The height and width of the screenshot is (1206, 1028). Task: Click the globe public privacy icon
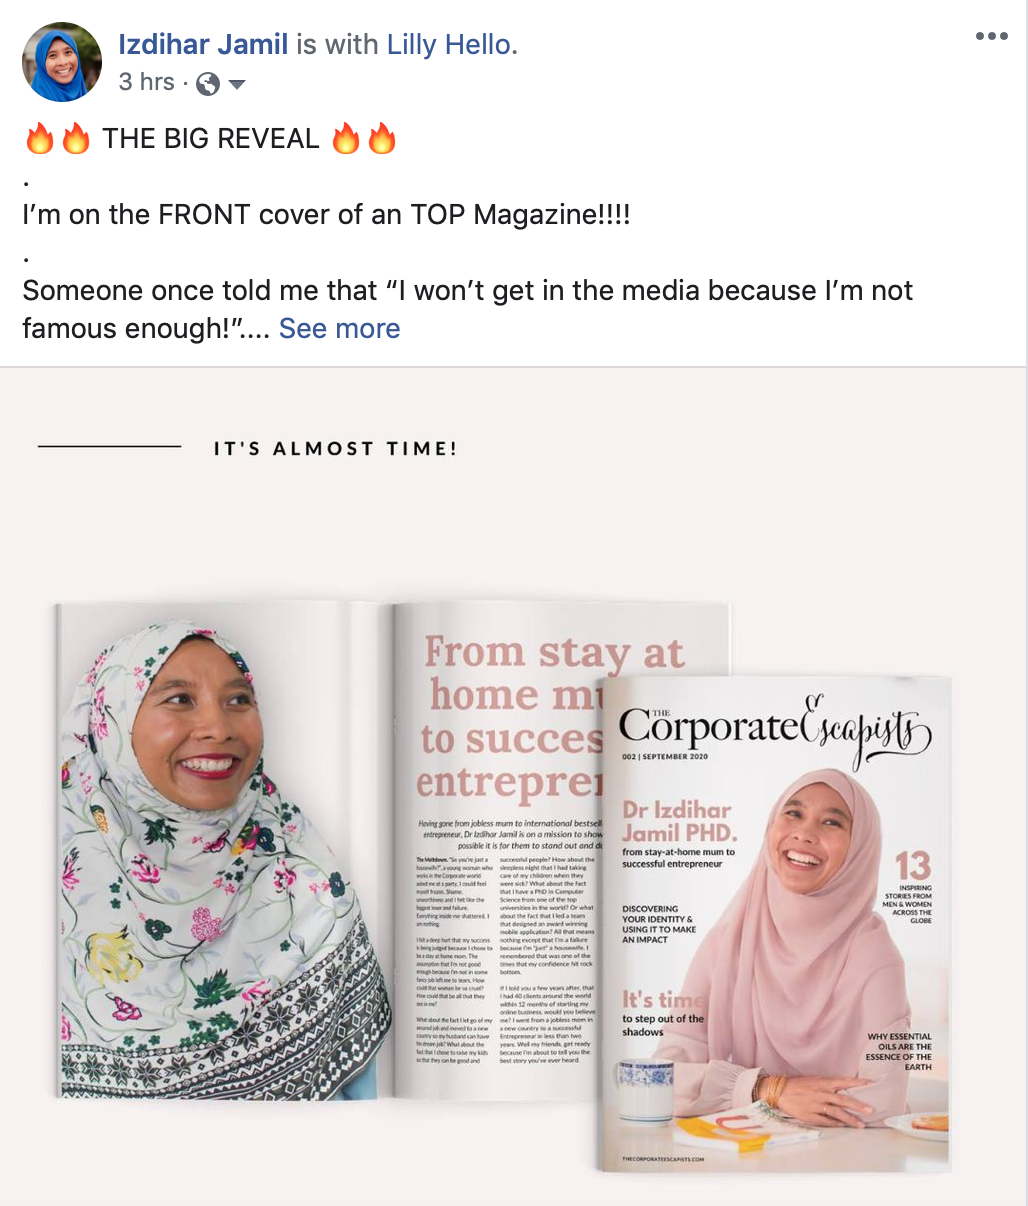(208, 84)
